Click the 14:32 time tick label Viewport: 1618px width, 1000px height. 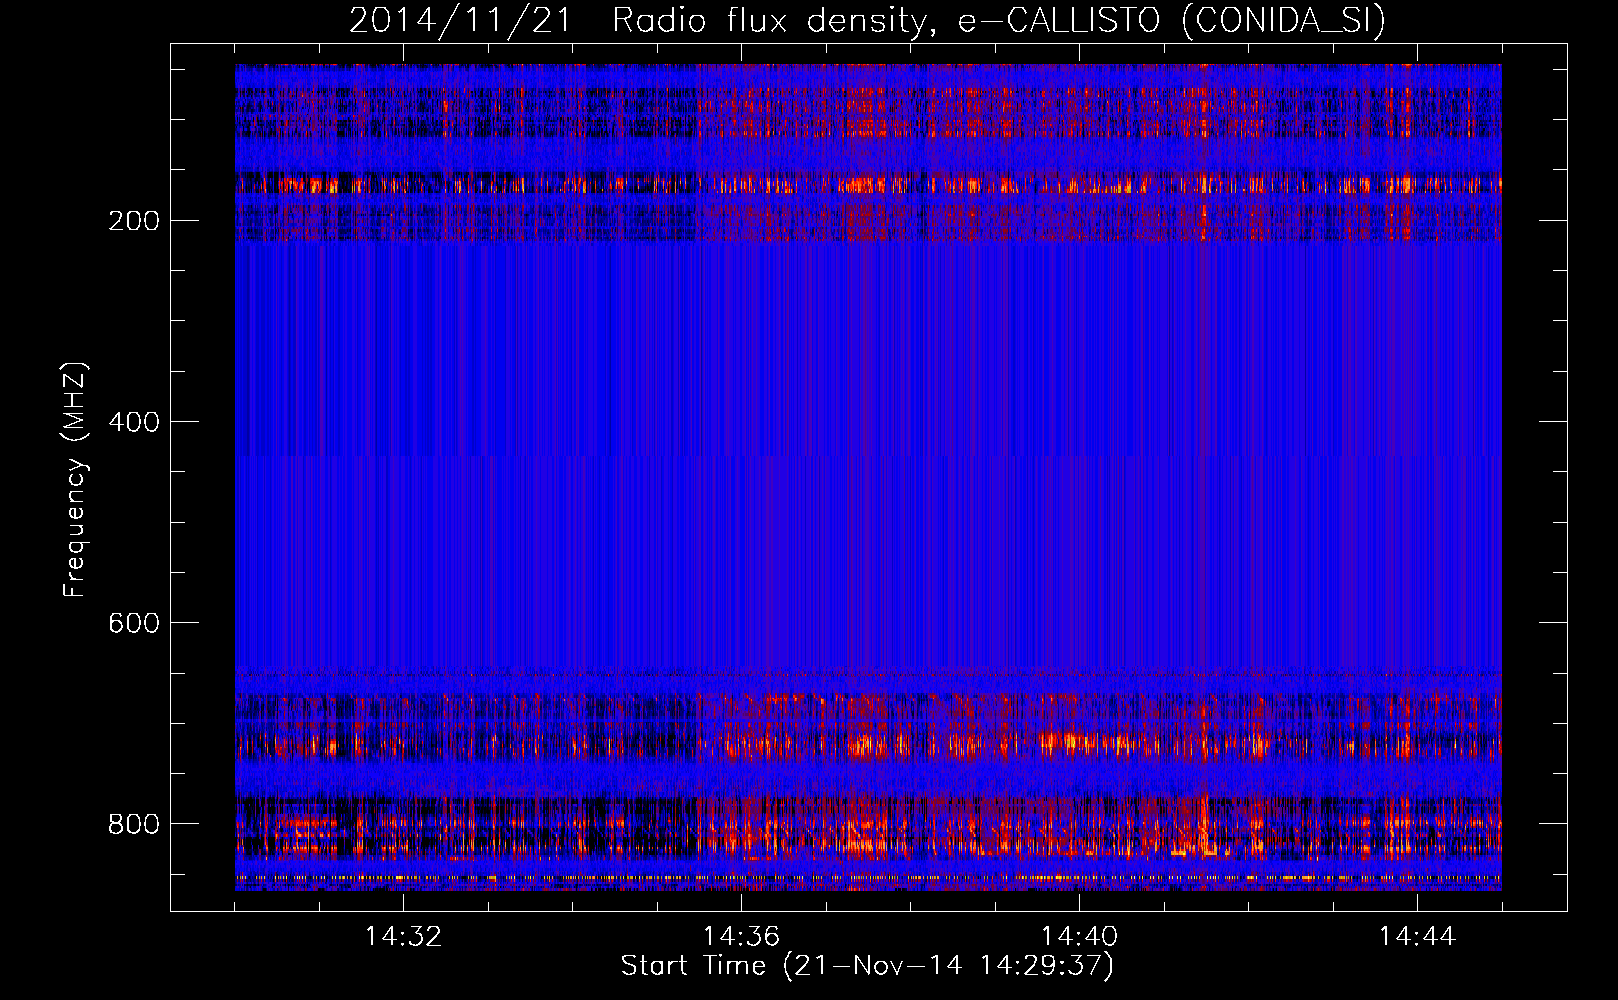coord(403,937)
